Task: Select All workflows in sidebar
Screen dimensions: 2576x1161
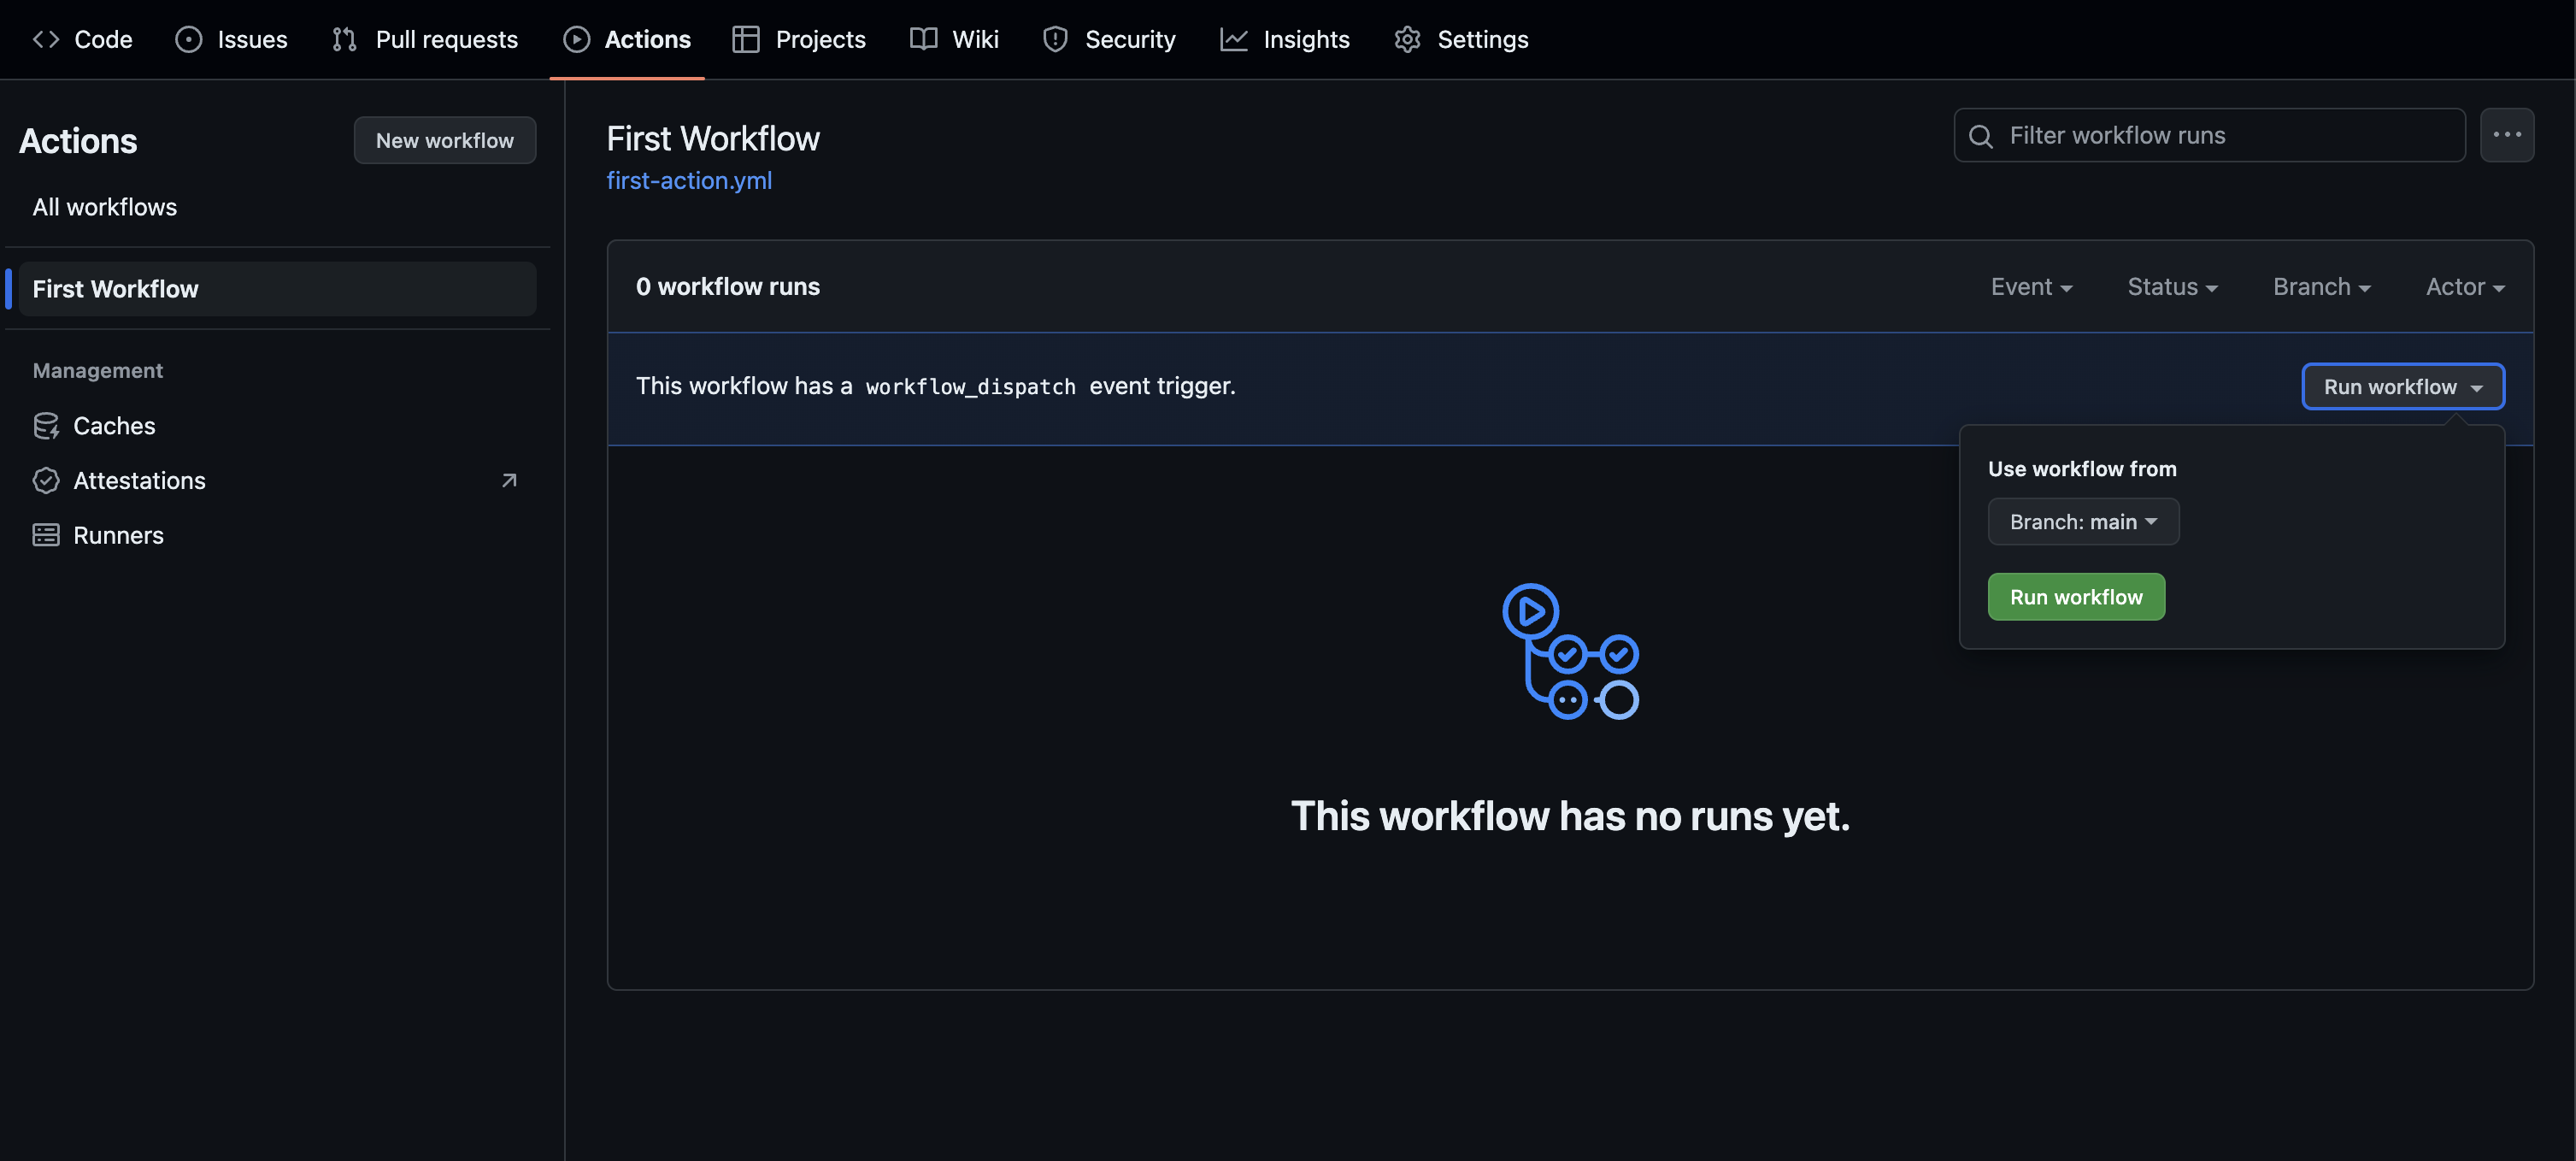Action: coord(278,207)
